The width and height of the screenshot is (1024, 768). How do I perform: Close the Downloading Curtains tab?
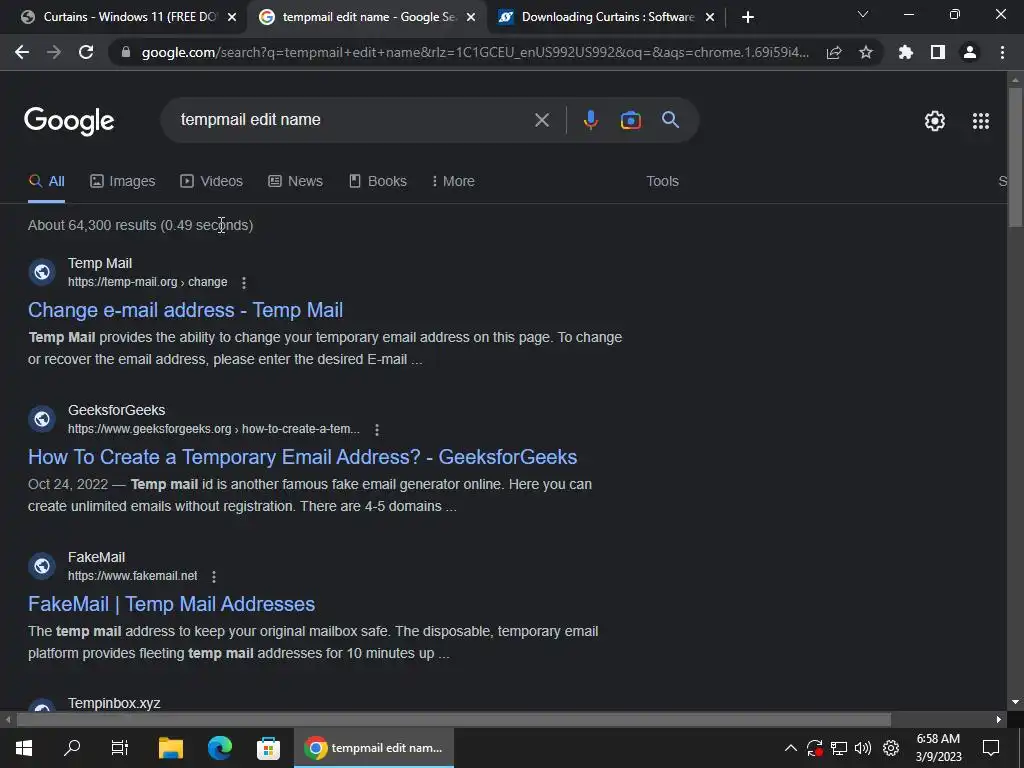tap(710, 17)
